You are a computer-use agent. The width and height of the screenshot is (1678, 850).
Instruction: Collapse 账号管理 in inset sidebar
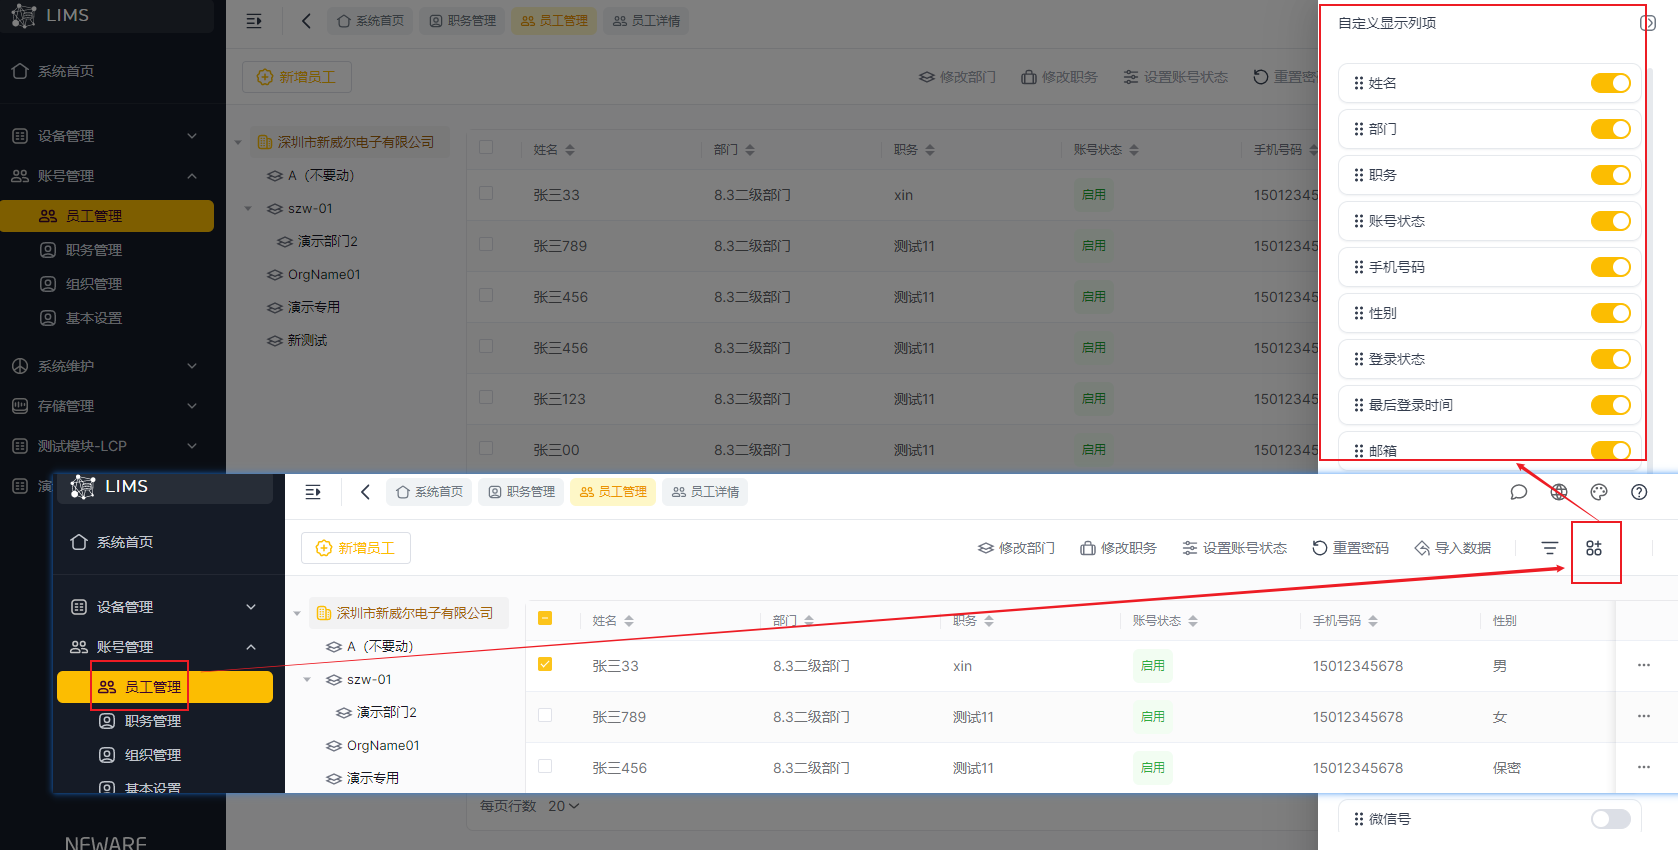[164, 647]
